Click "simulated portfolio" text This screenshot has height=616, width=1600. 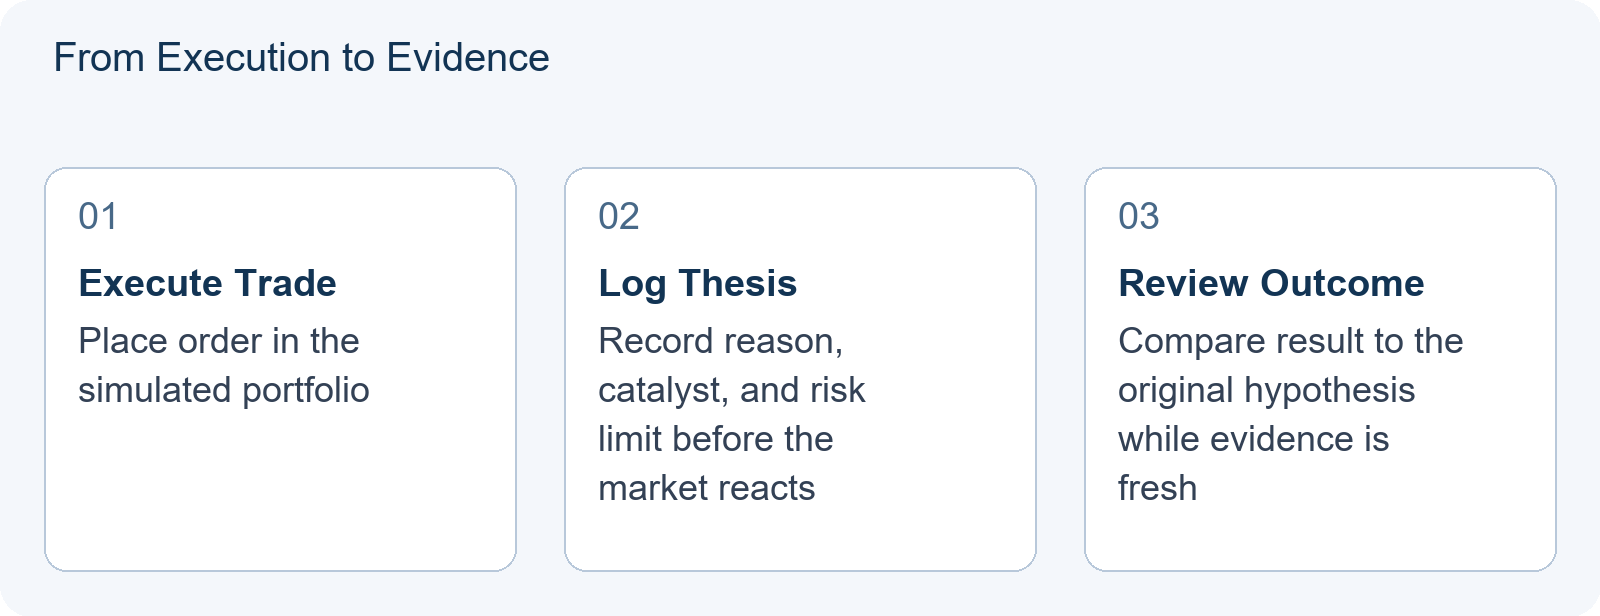point(224,390)
